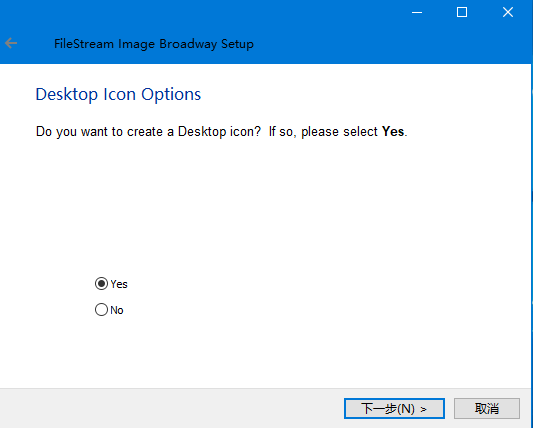Click the 下一步(N) > next button
The height and width of the screenshot is (428, 533).
(x=394, y=408)
